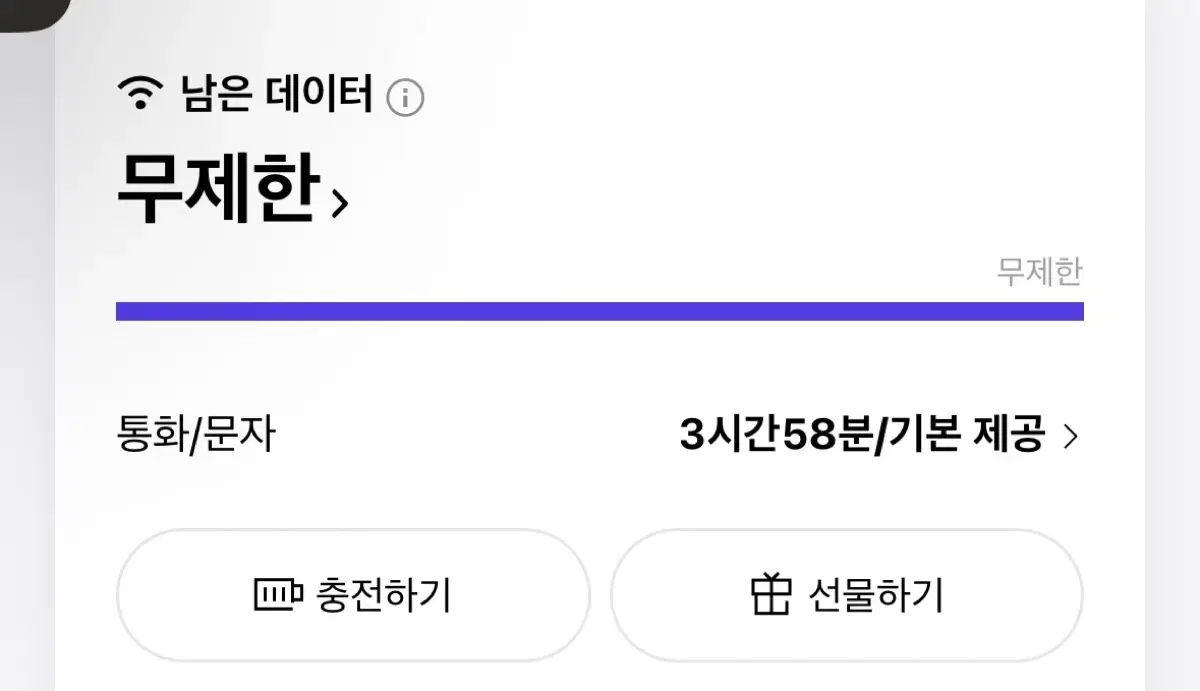This screenshot has height=691, width=1200.
Task: Tap the 선물하기 text label
Action: 876,595
